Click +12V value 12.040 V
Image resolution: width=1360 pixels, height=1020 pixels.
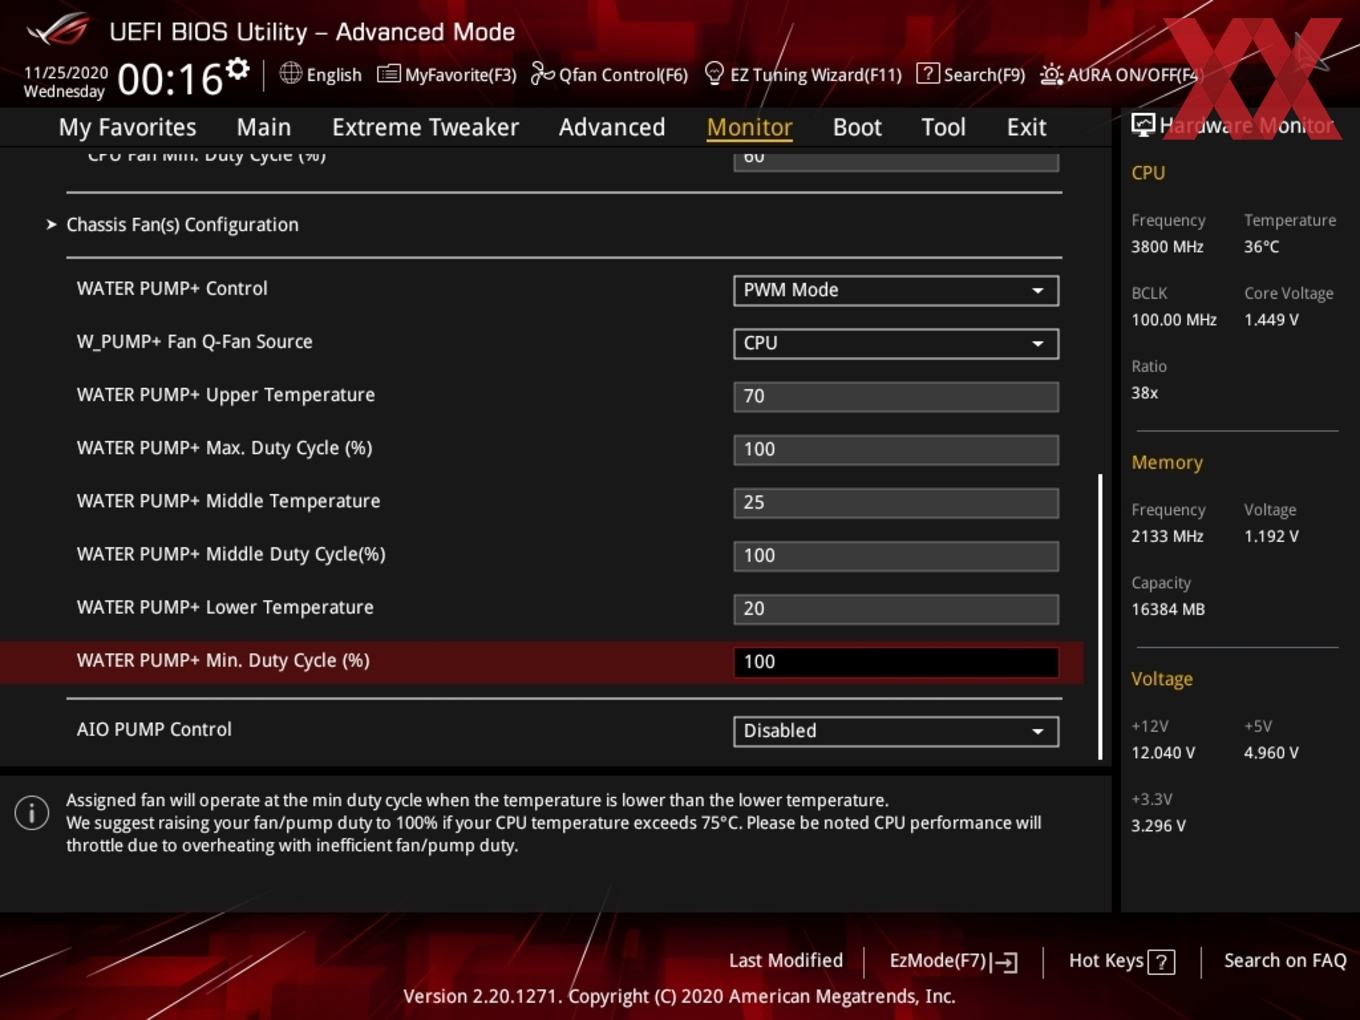[x=1163, y=752]
